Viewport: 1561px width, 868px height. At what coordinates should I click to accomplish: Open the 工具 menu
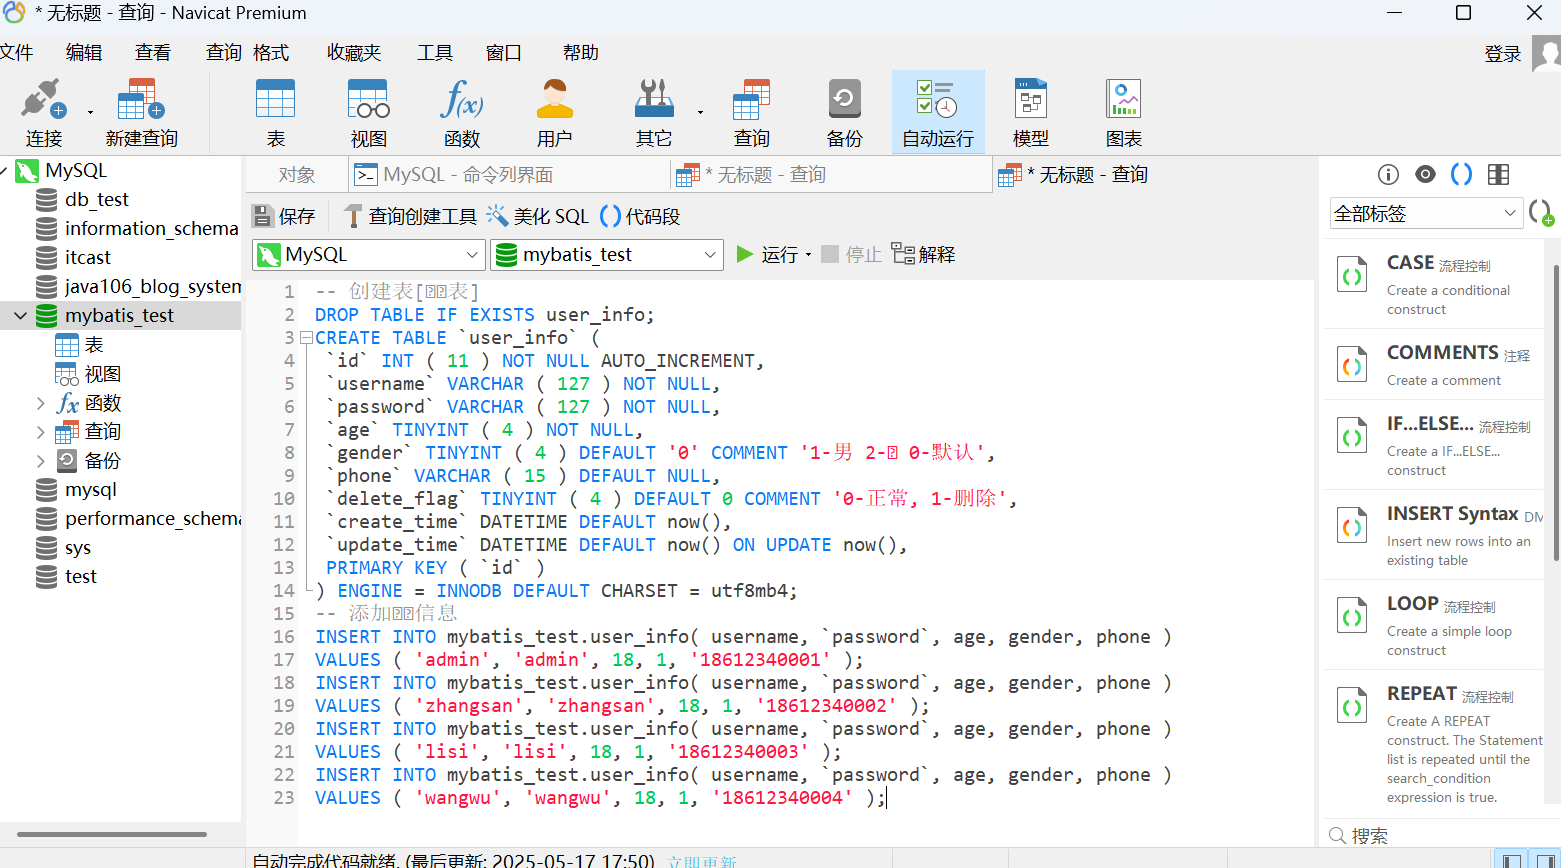pos(435,52)
